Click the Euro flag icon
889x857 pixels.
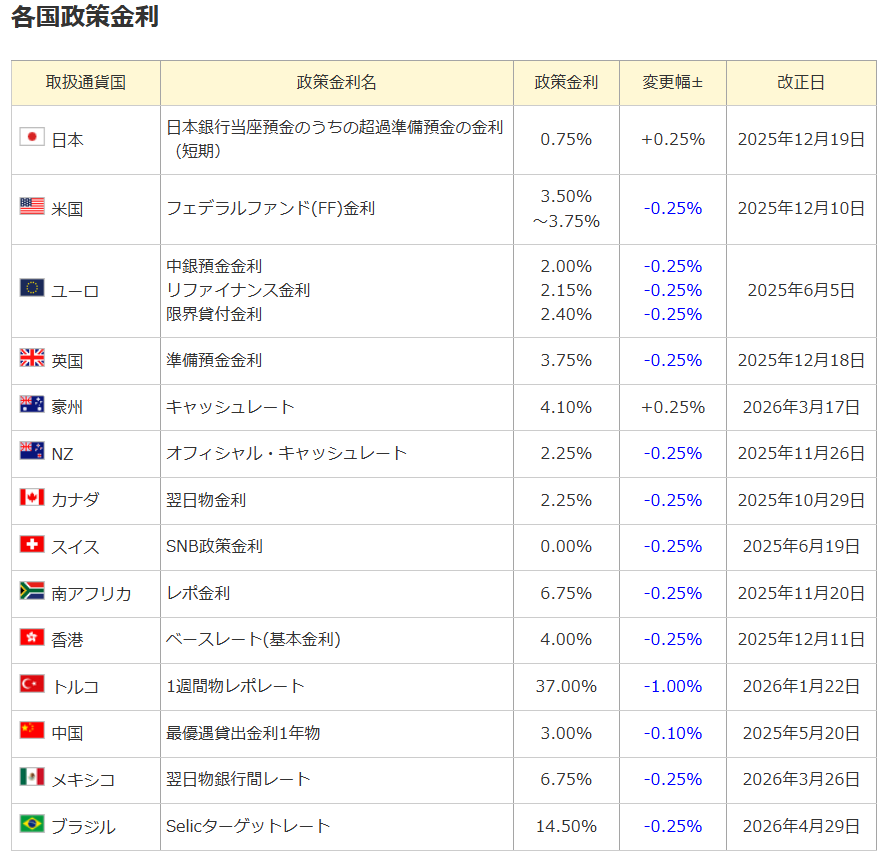tap(32, 288)
